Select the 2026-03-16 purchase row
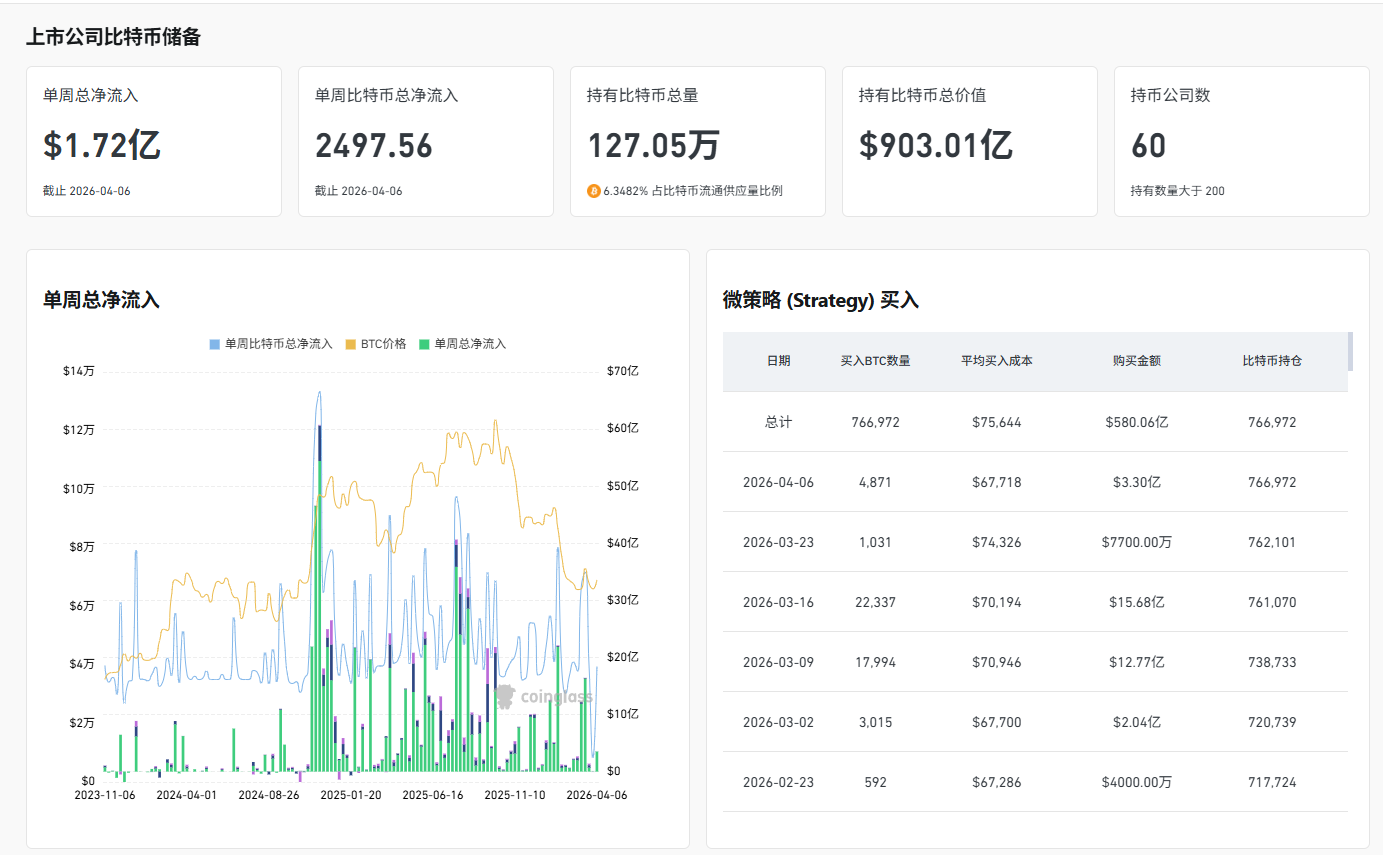The height and width of the screenshot is (855, 1383). click(x=1035, y=602)
